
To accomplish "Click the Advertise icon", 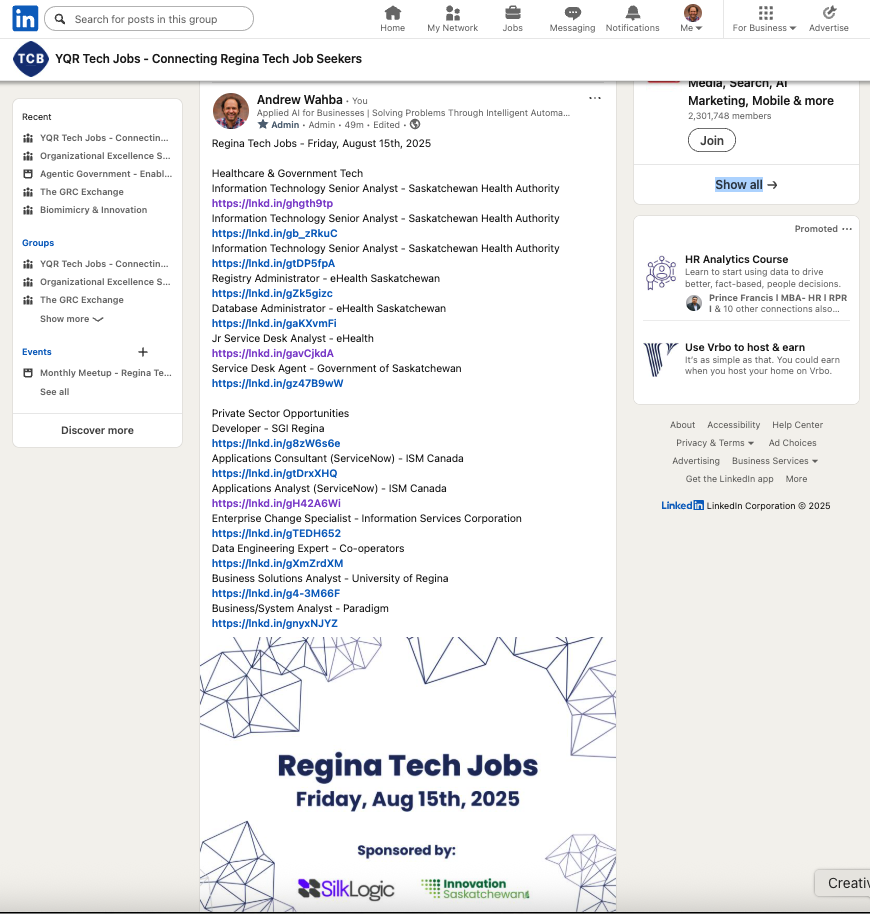I will 828,13.
